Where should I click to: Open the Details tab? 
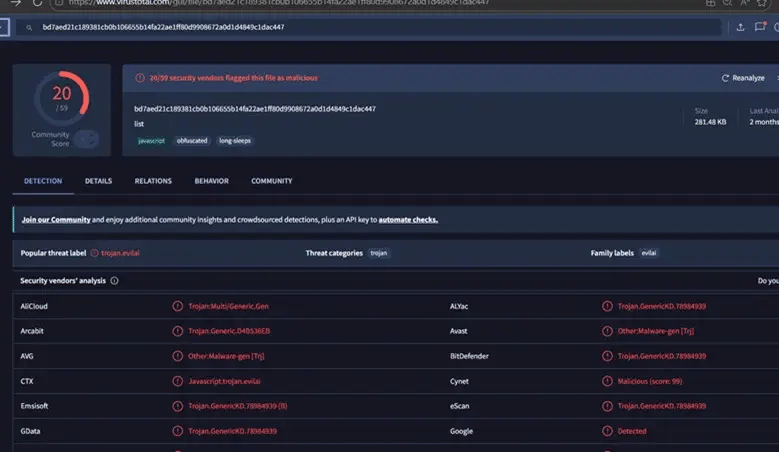[x=98, y=181]
